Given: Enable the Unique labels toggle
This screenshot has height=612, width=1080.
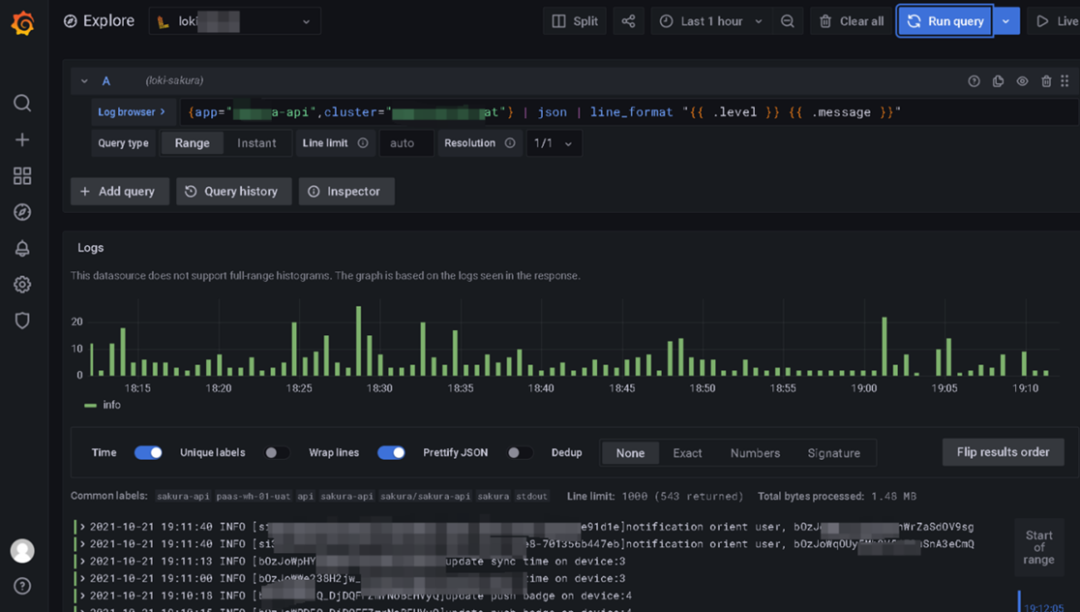Looking at the screenshot, I should (276, 453).
